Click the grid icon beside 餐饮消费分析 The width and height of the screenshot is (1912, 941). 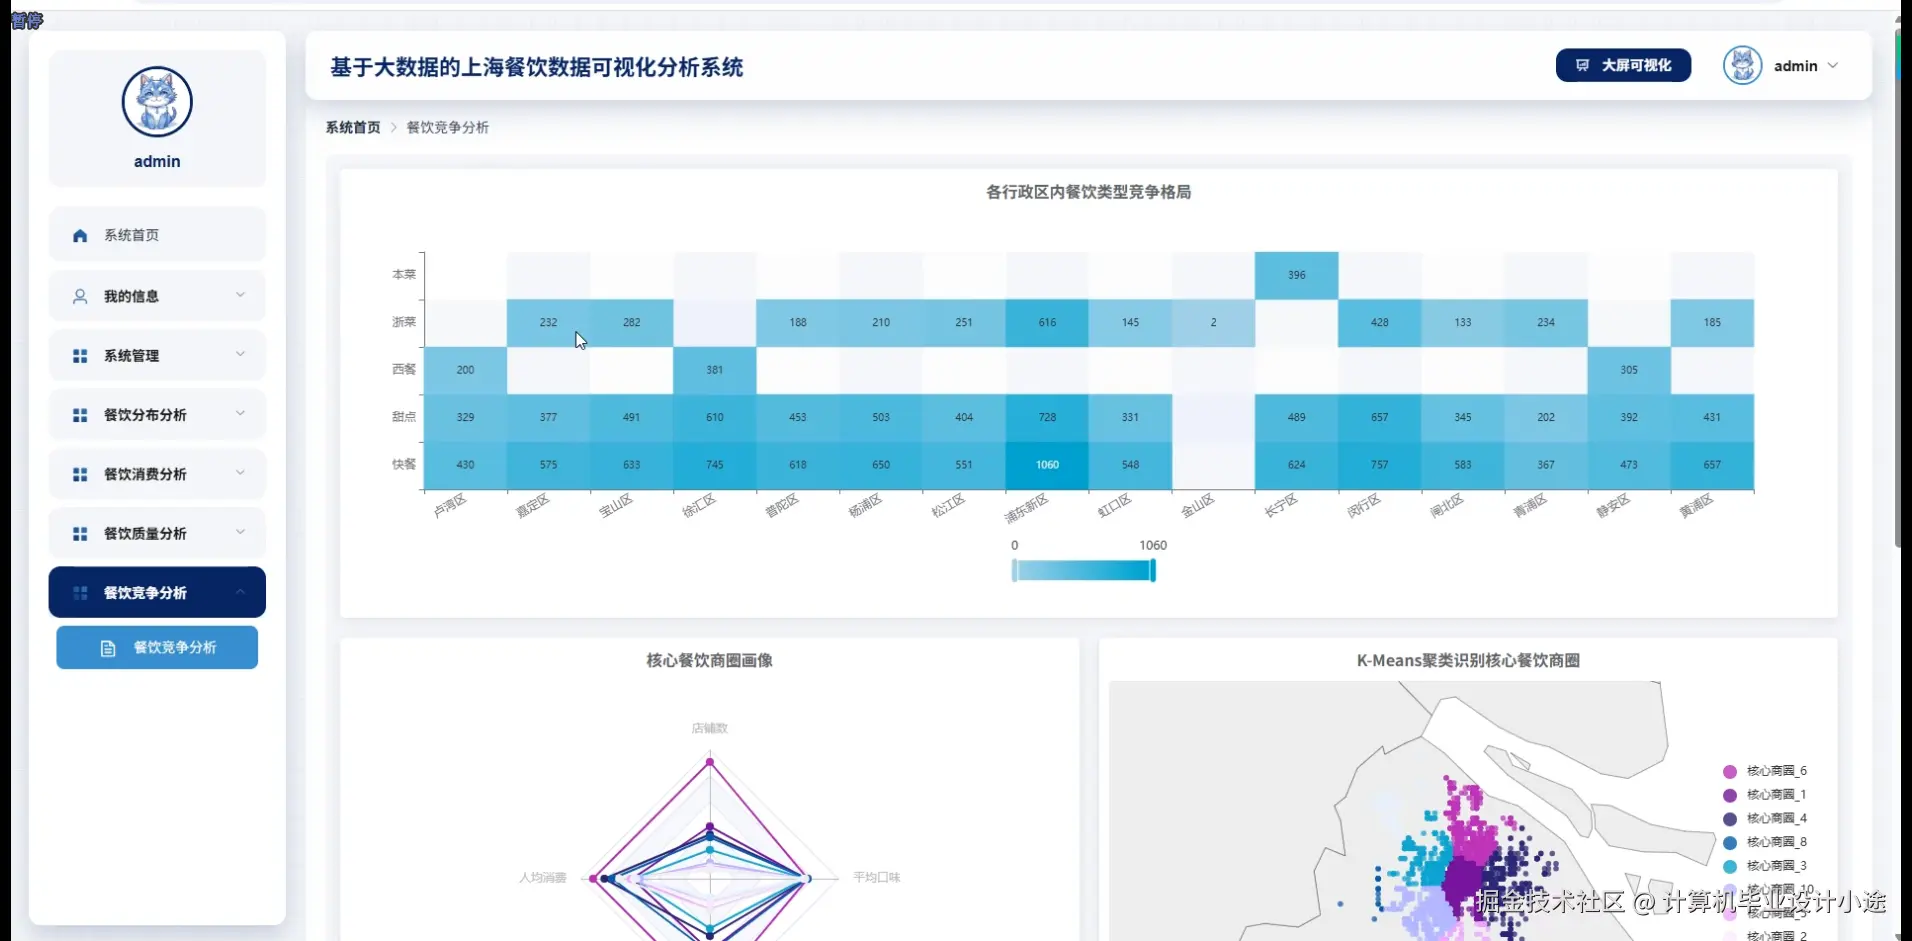click(80, 474)
